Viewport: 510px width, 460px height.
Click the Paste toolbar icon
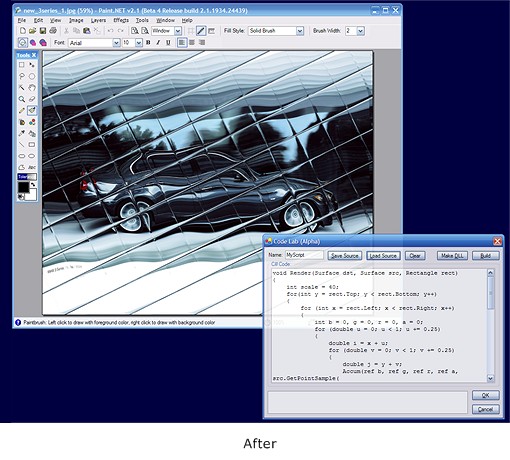[x=87, y=31]
